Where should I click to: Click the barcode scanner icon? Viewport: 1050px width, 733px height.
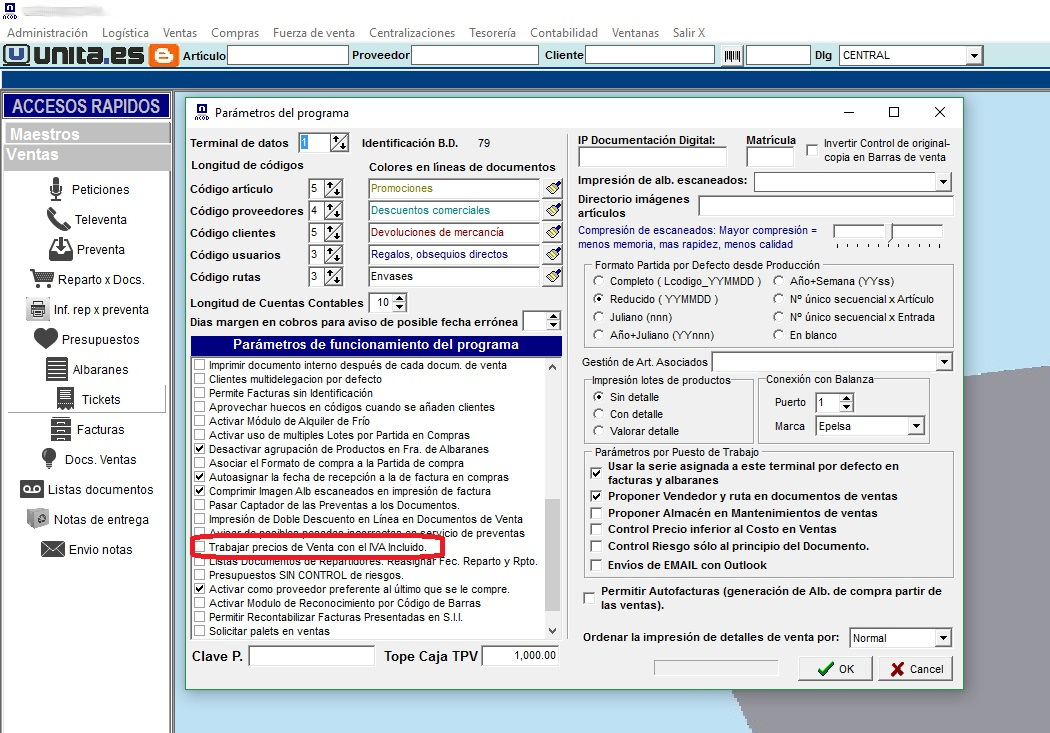(732, 56)
